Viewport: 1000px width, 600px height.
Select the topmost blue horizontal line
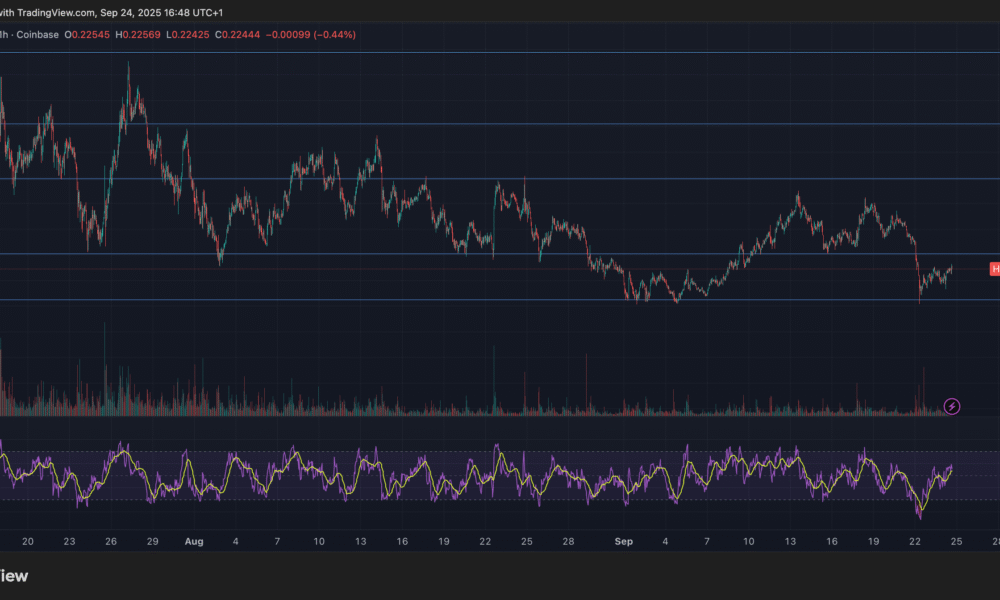500,52
